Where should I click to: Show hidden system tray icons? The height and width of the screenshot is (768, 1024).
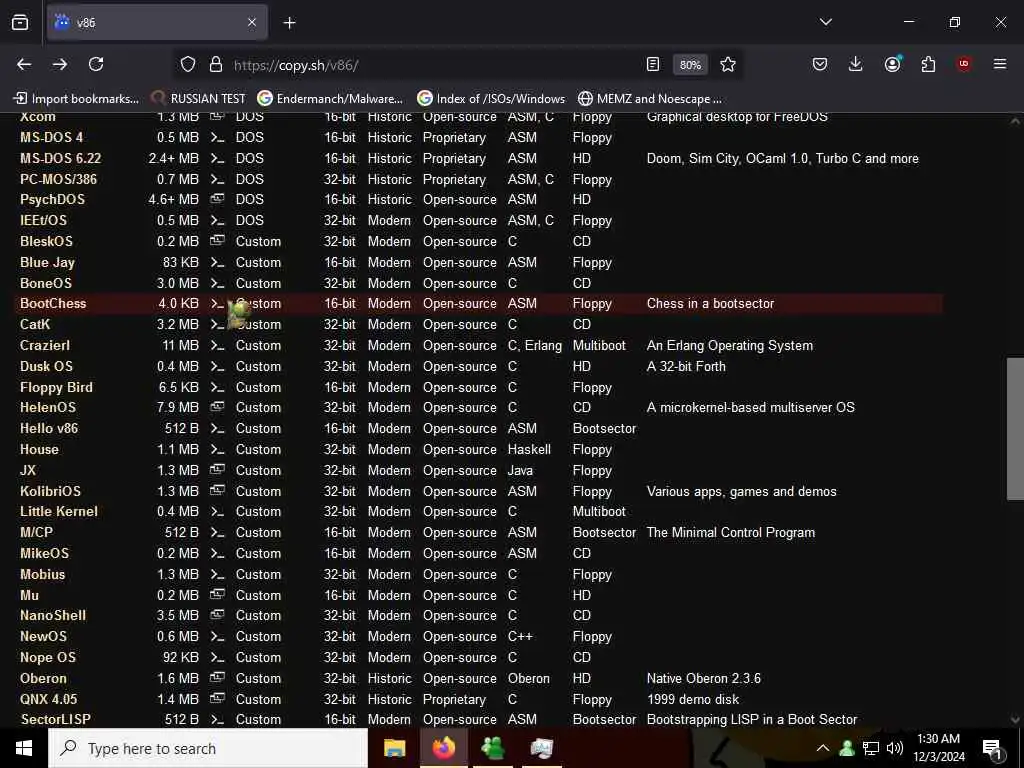click(x=823, y=748)
